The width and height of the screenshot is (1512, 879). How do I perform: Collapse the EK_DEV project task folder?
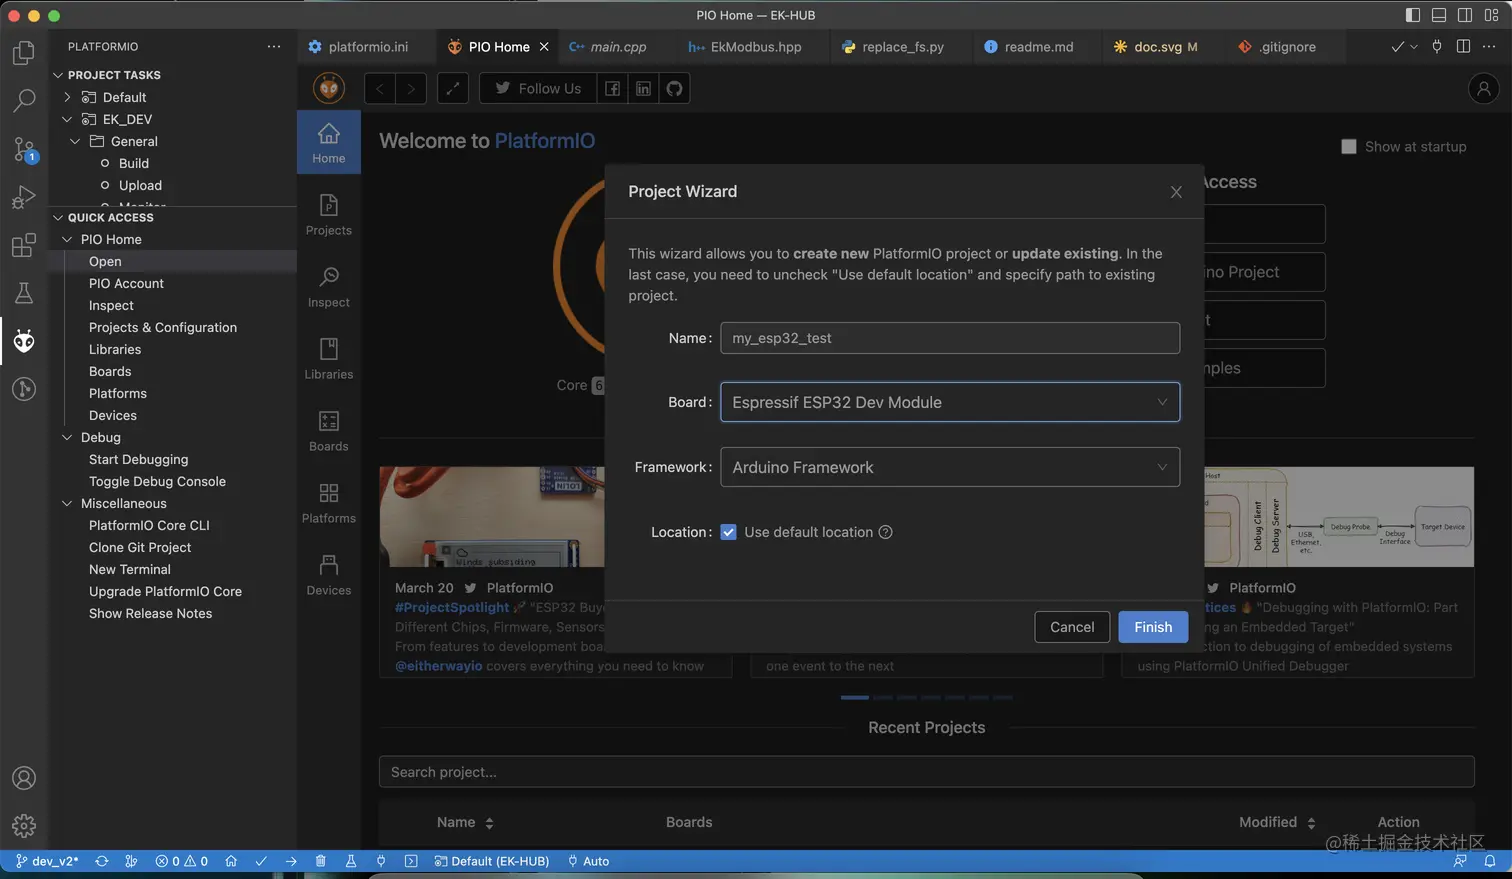tap(67, 119)
